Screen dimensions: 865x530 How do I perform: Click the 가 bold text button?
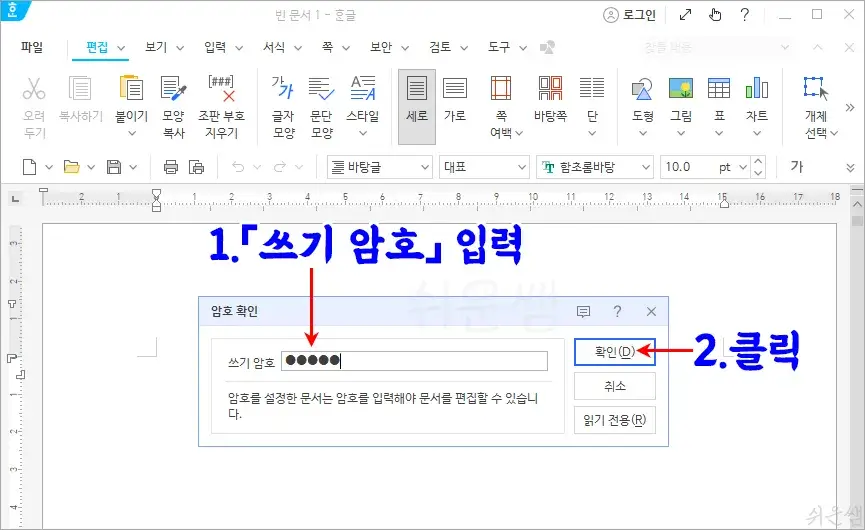(x=797, y=167)
